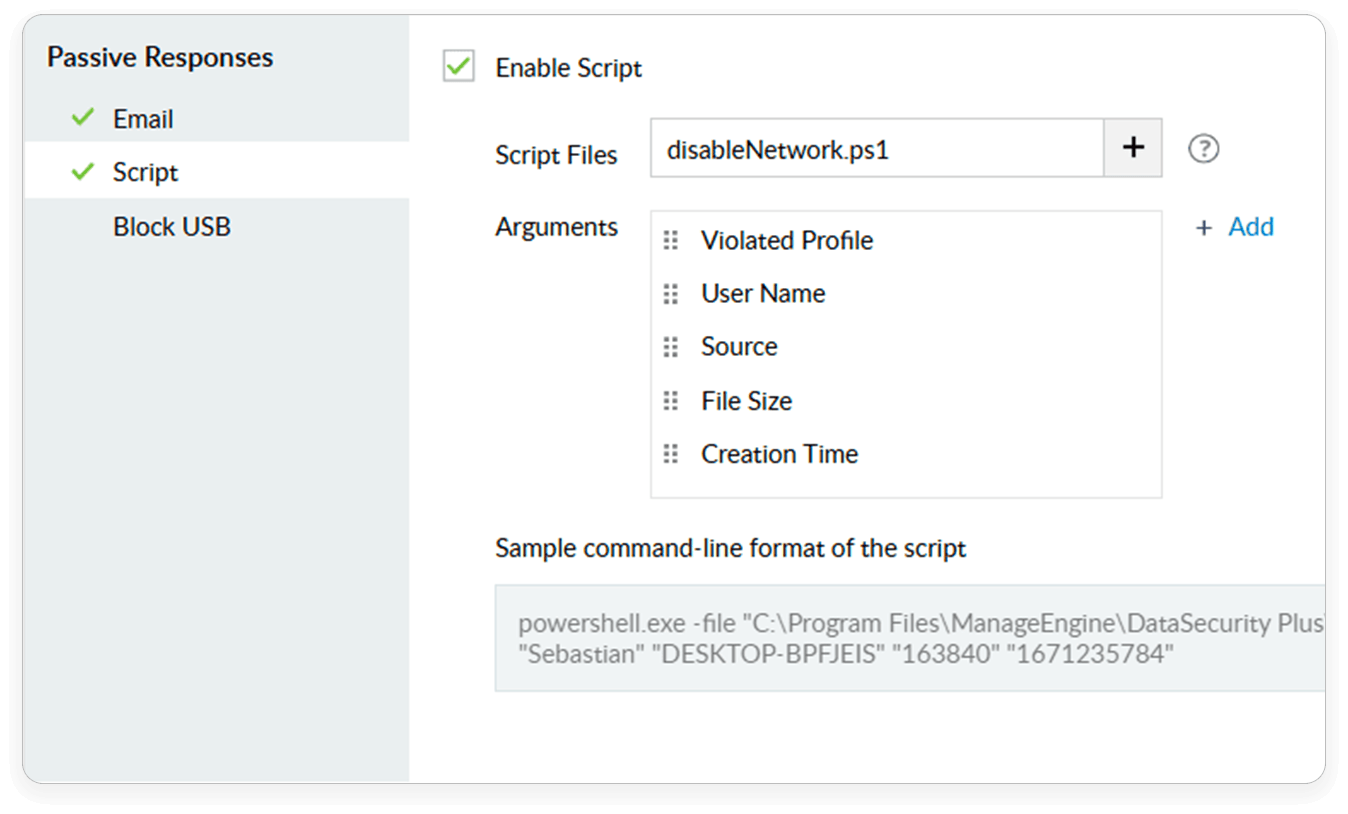This screenshot has height=814, width=1348.
Task: Select the Violated Profile argument
Action: 787,240
